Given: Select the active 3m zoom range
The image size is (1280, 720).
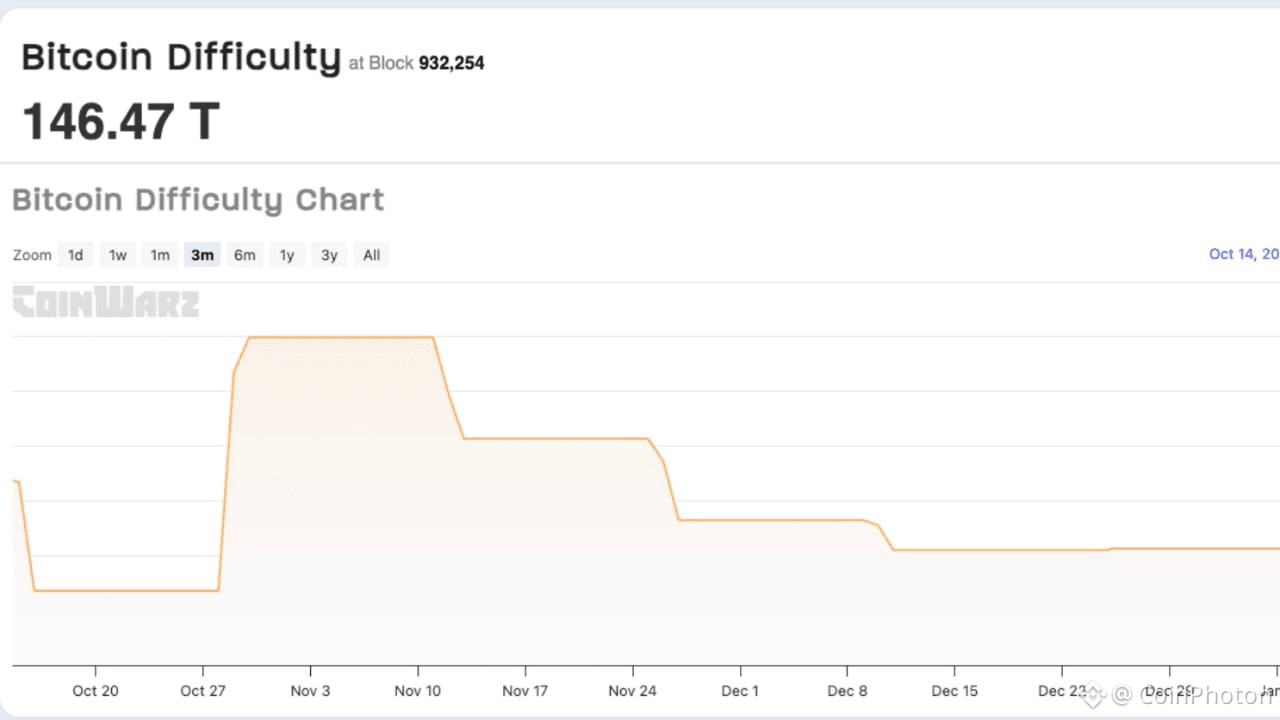Looking at the screenshot, I should point(202,255).
